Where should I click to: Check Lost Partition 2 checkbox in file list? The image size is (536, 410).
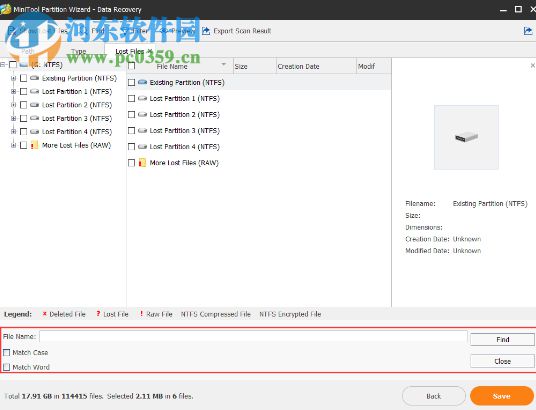tap(131, 115)
